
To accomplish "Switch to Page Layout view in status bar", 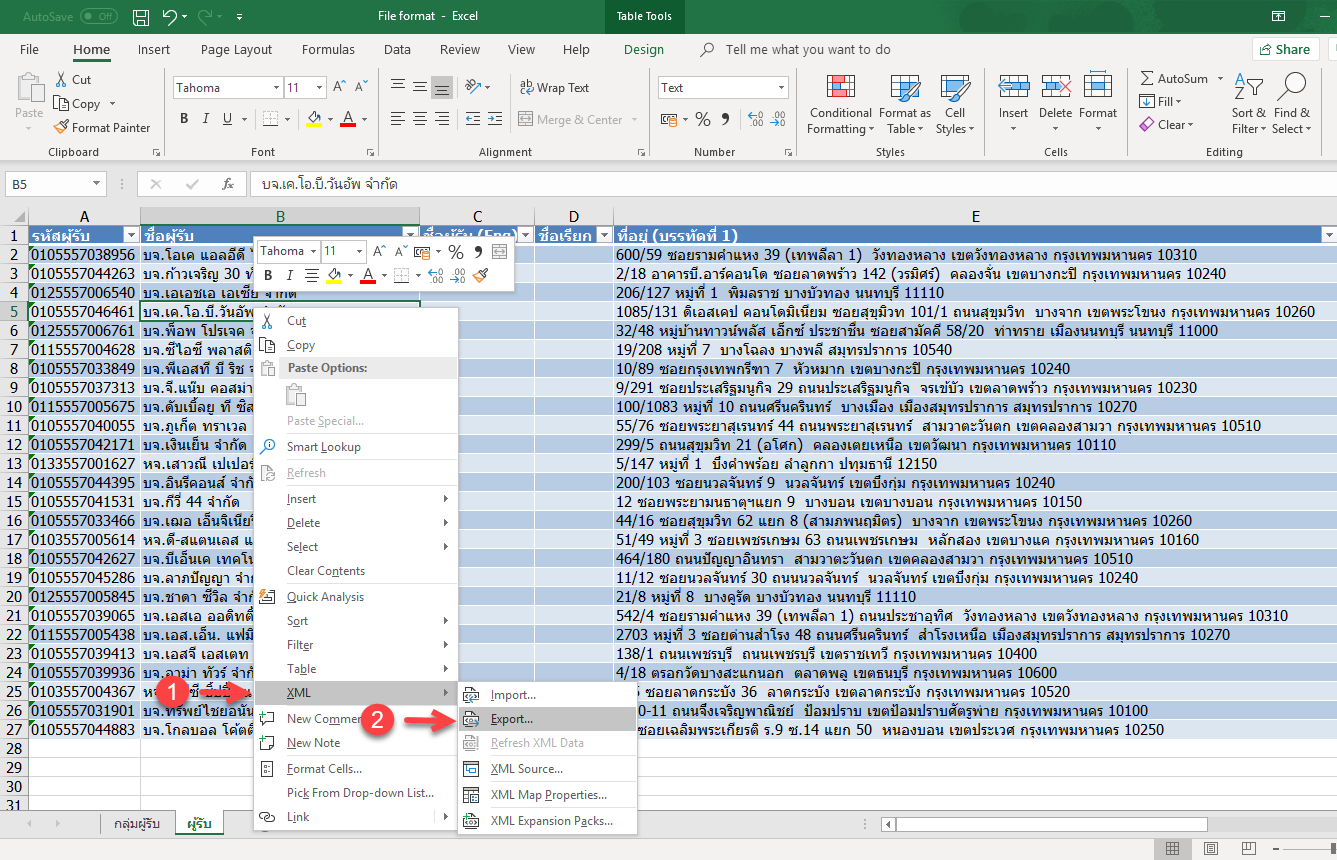I will click(x=1209, y=848).
